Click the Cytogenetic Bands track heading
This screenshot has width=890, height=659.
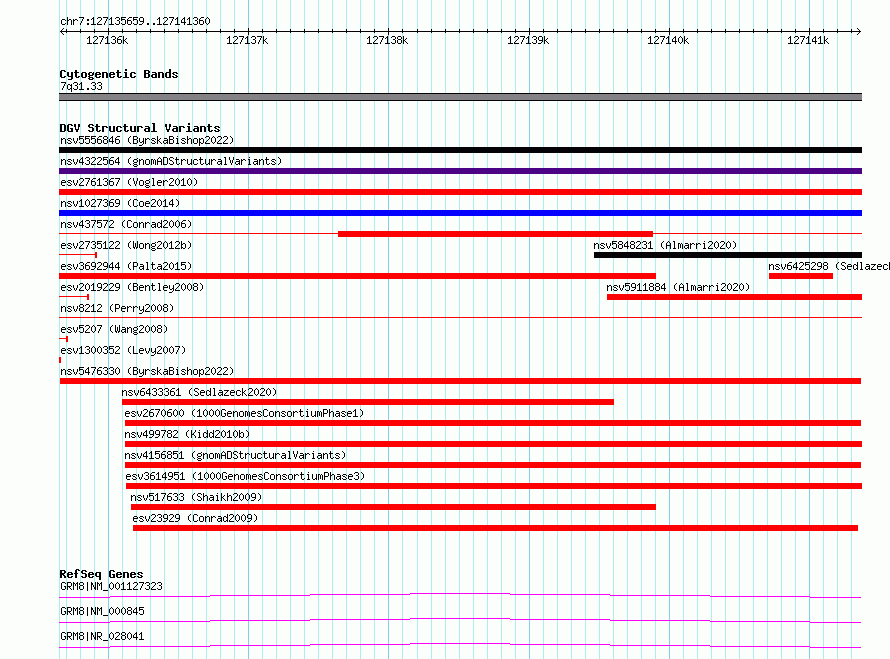(x=119, y=74)
